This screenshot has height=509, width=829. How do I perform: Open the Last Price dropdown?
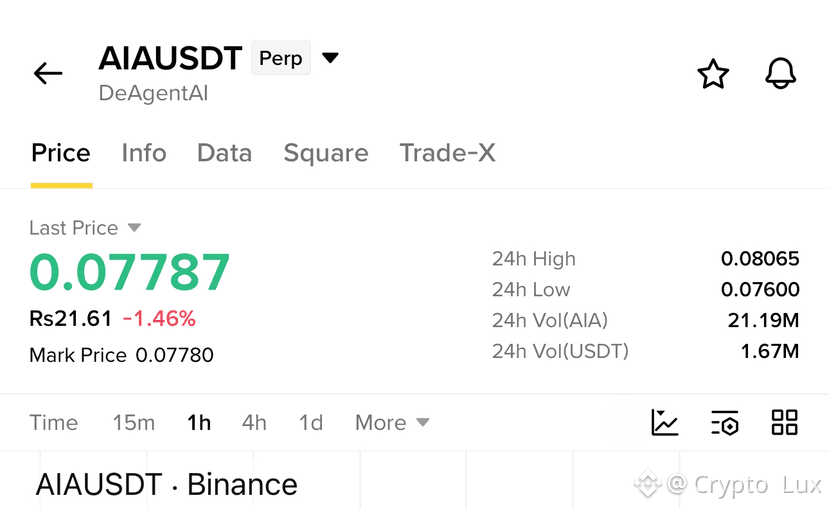point(85,228)
